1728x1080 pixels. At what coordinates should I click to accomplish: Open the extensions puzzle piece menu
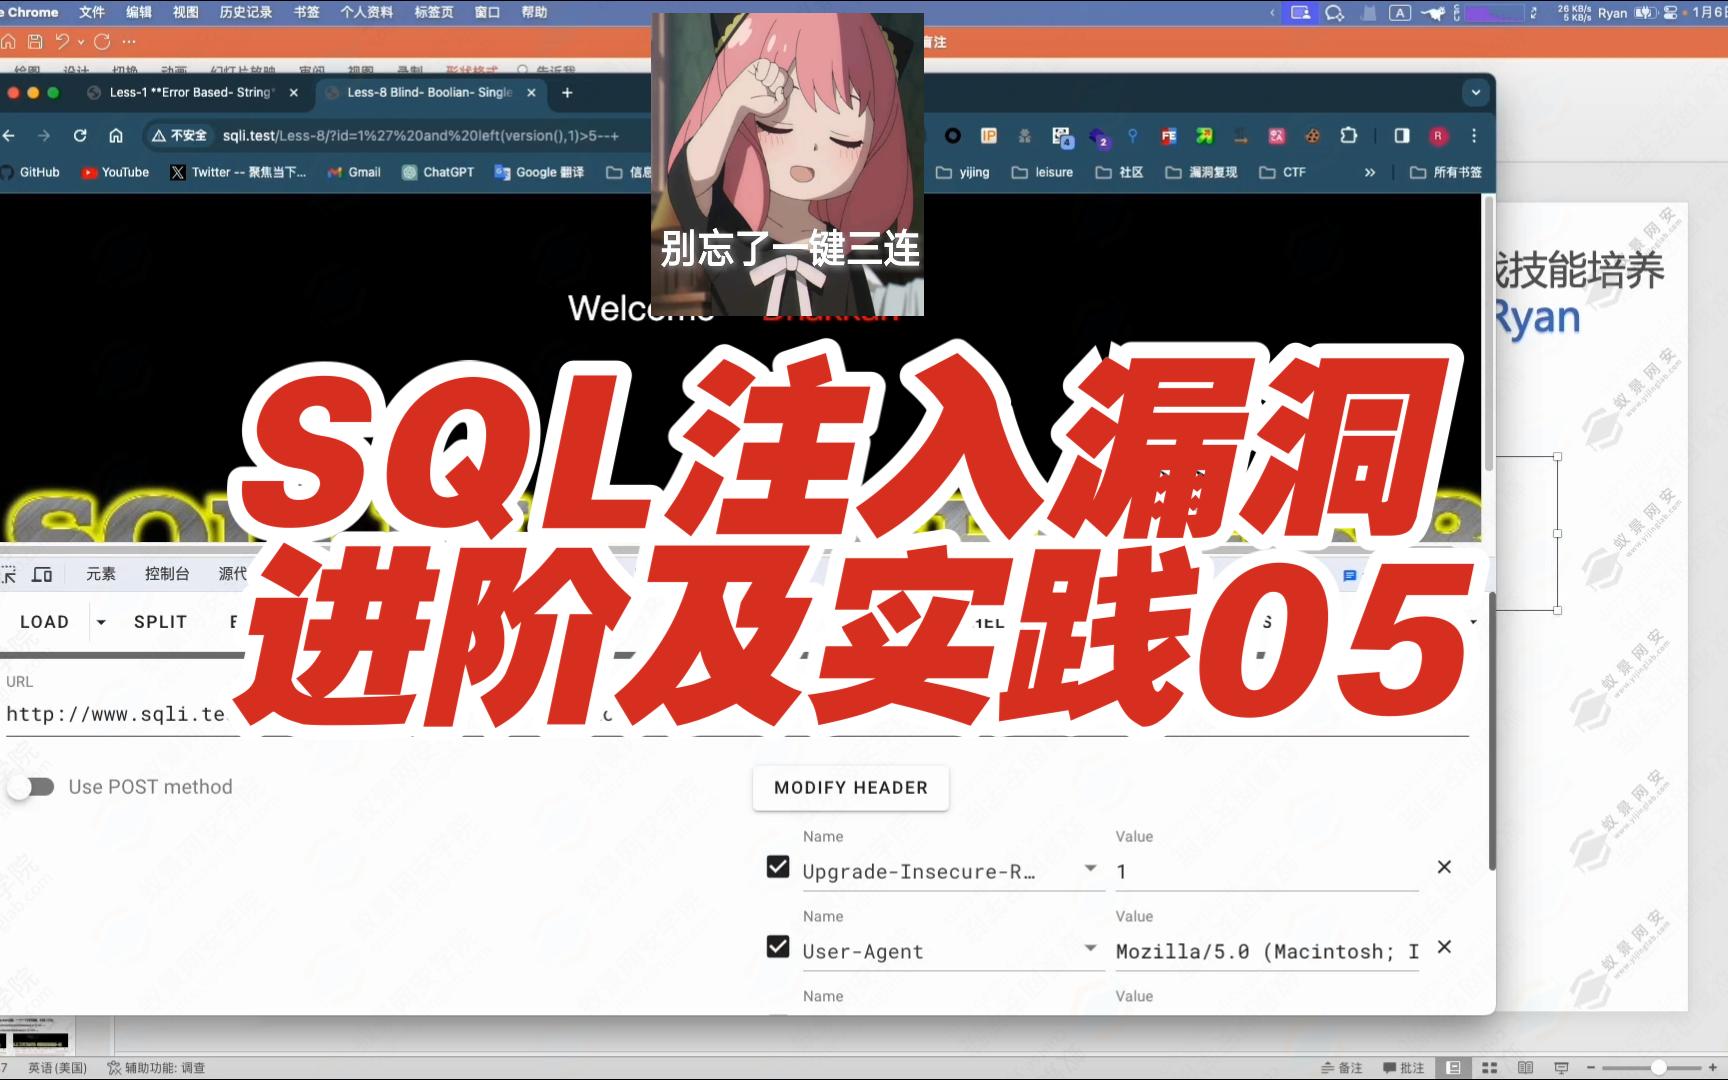click(1348, 136)
